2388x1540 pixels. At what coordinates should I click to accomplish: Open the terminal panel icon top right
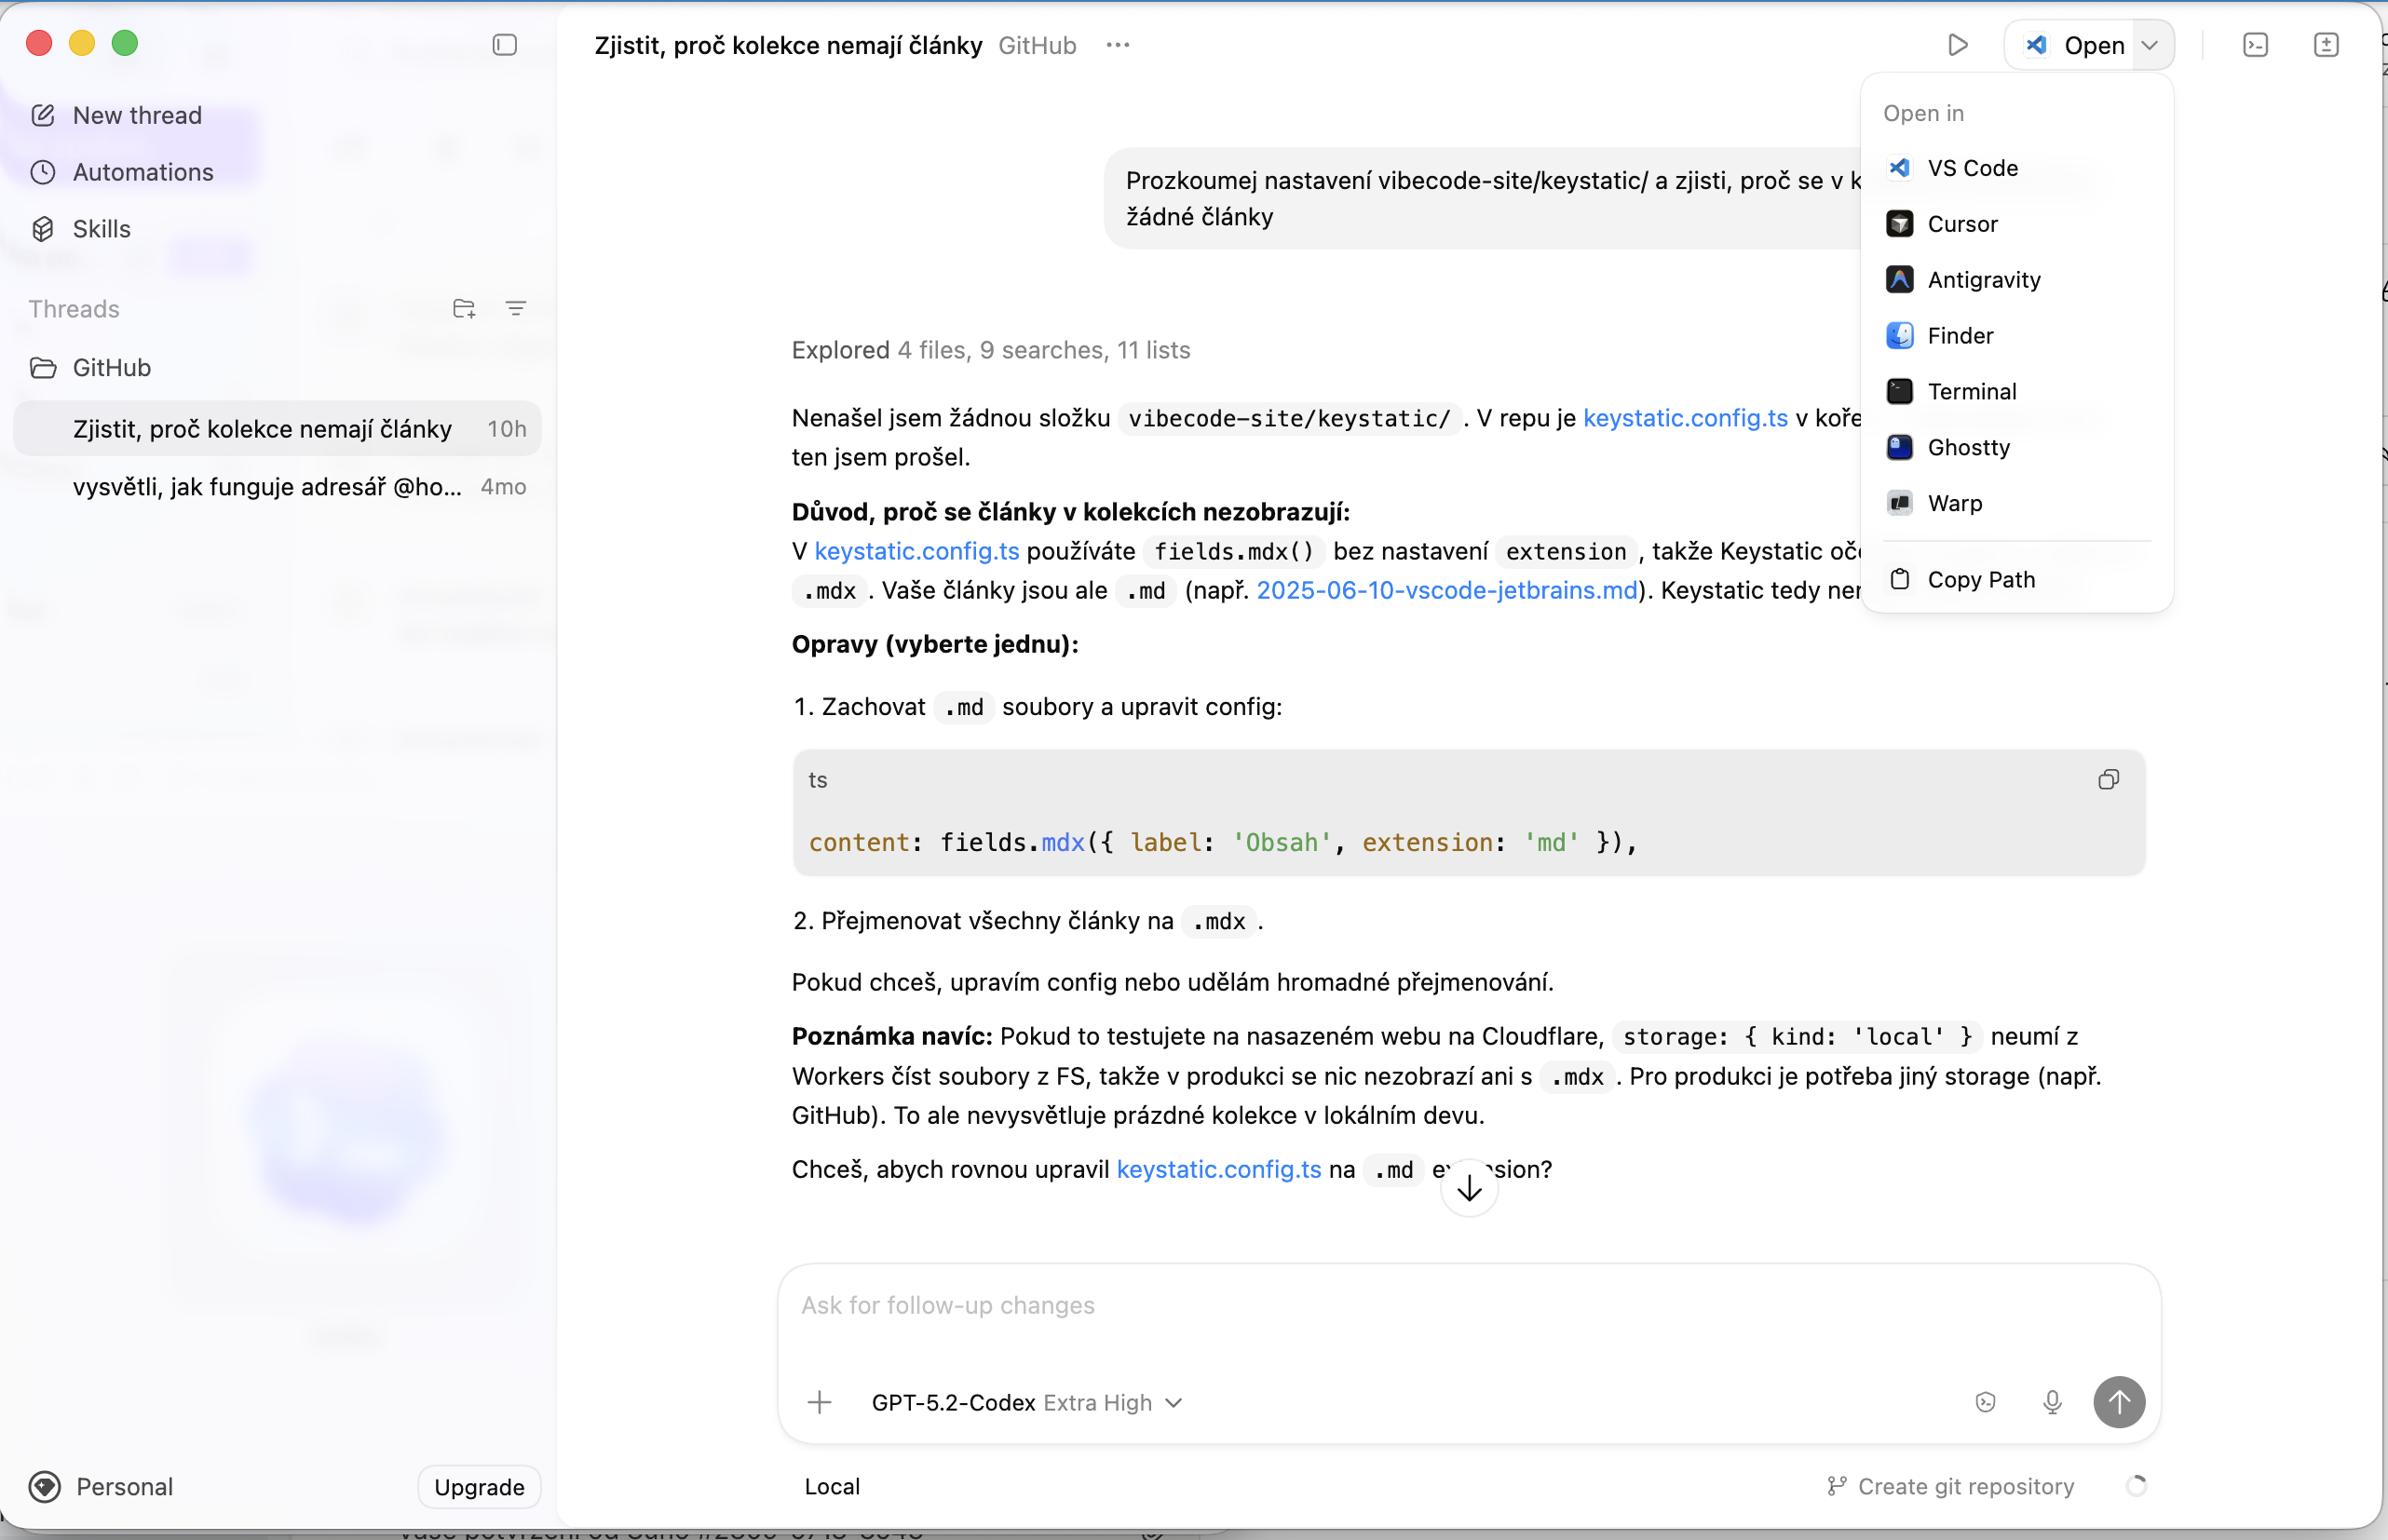pos(2256,45)
